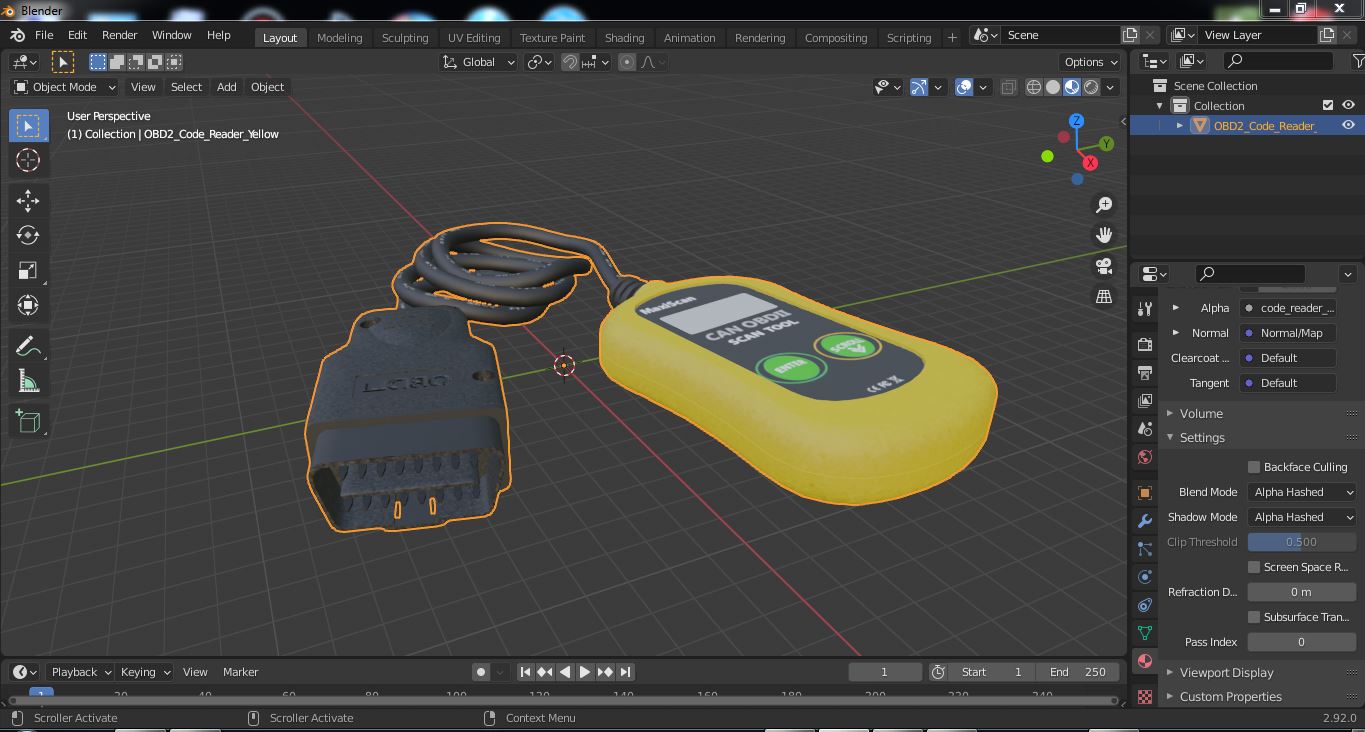Toggle X-ray display in viewport header
The height and width of the screenshot is (732, 1365).
[1008, 87]
